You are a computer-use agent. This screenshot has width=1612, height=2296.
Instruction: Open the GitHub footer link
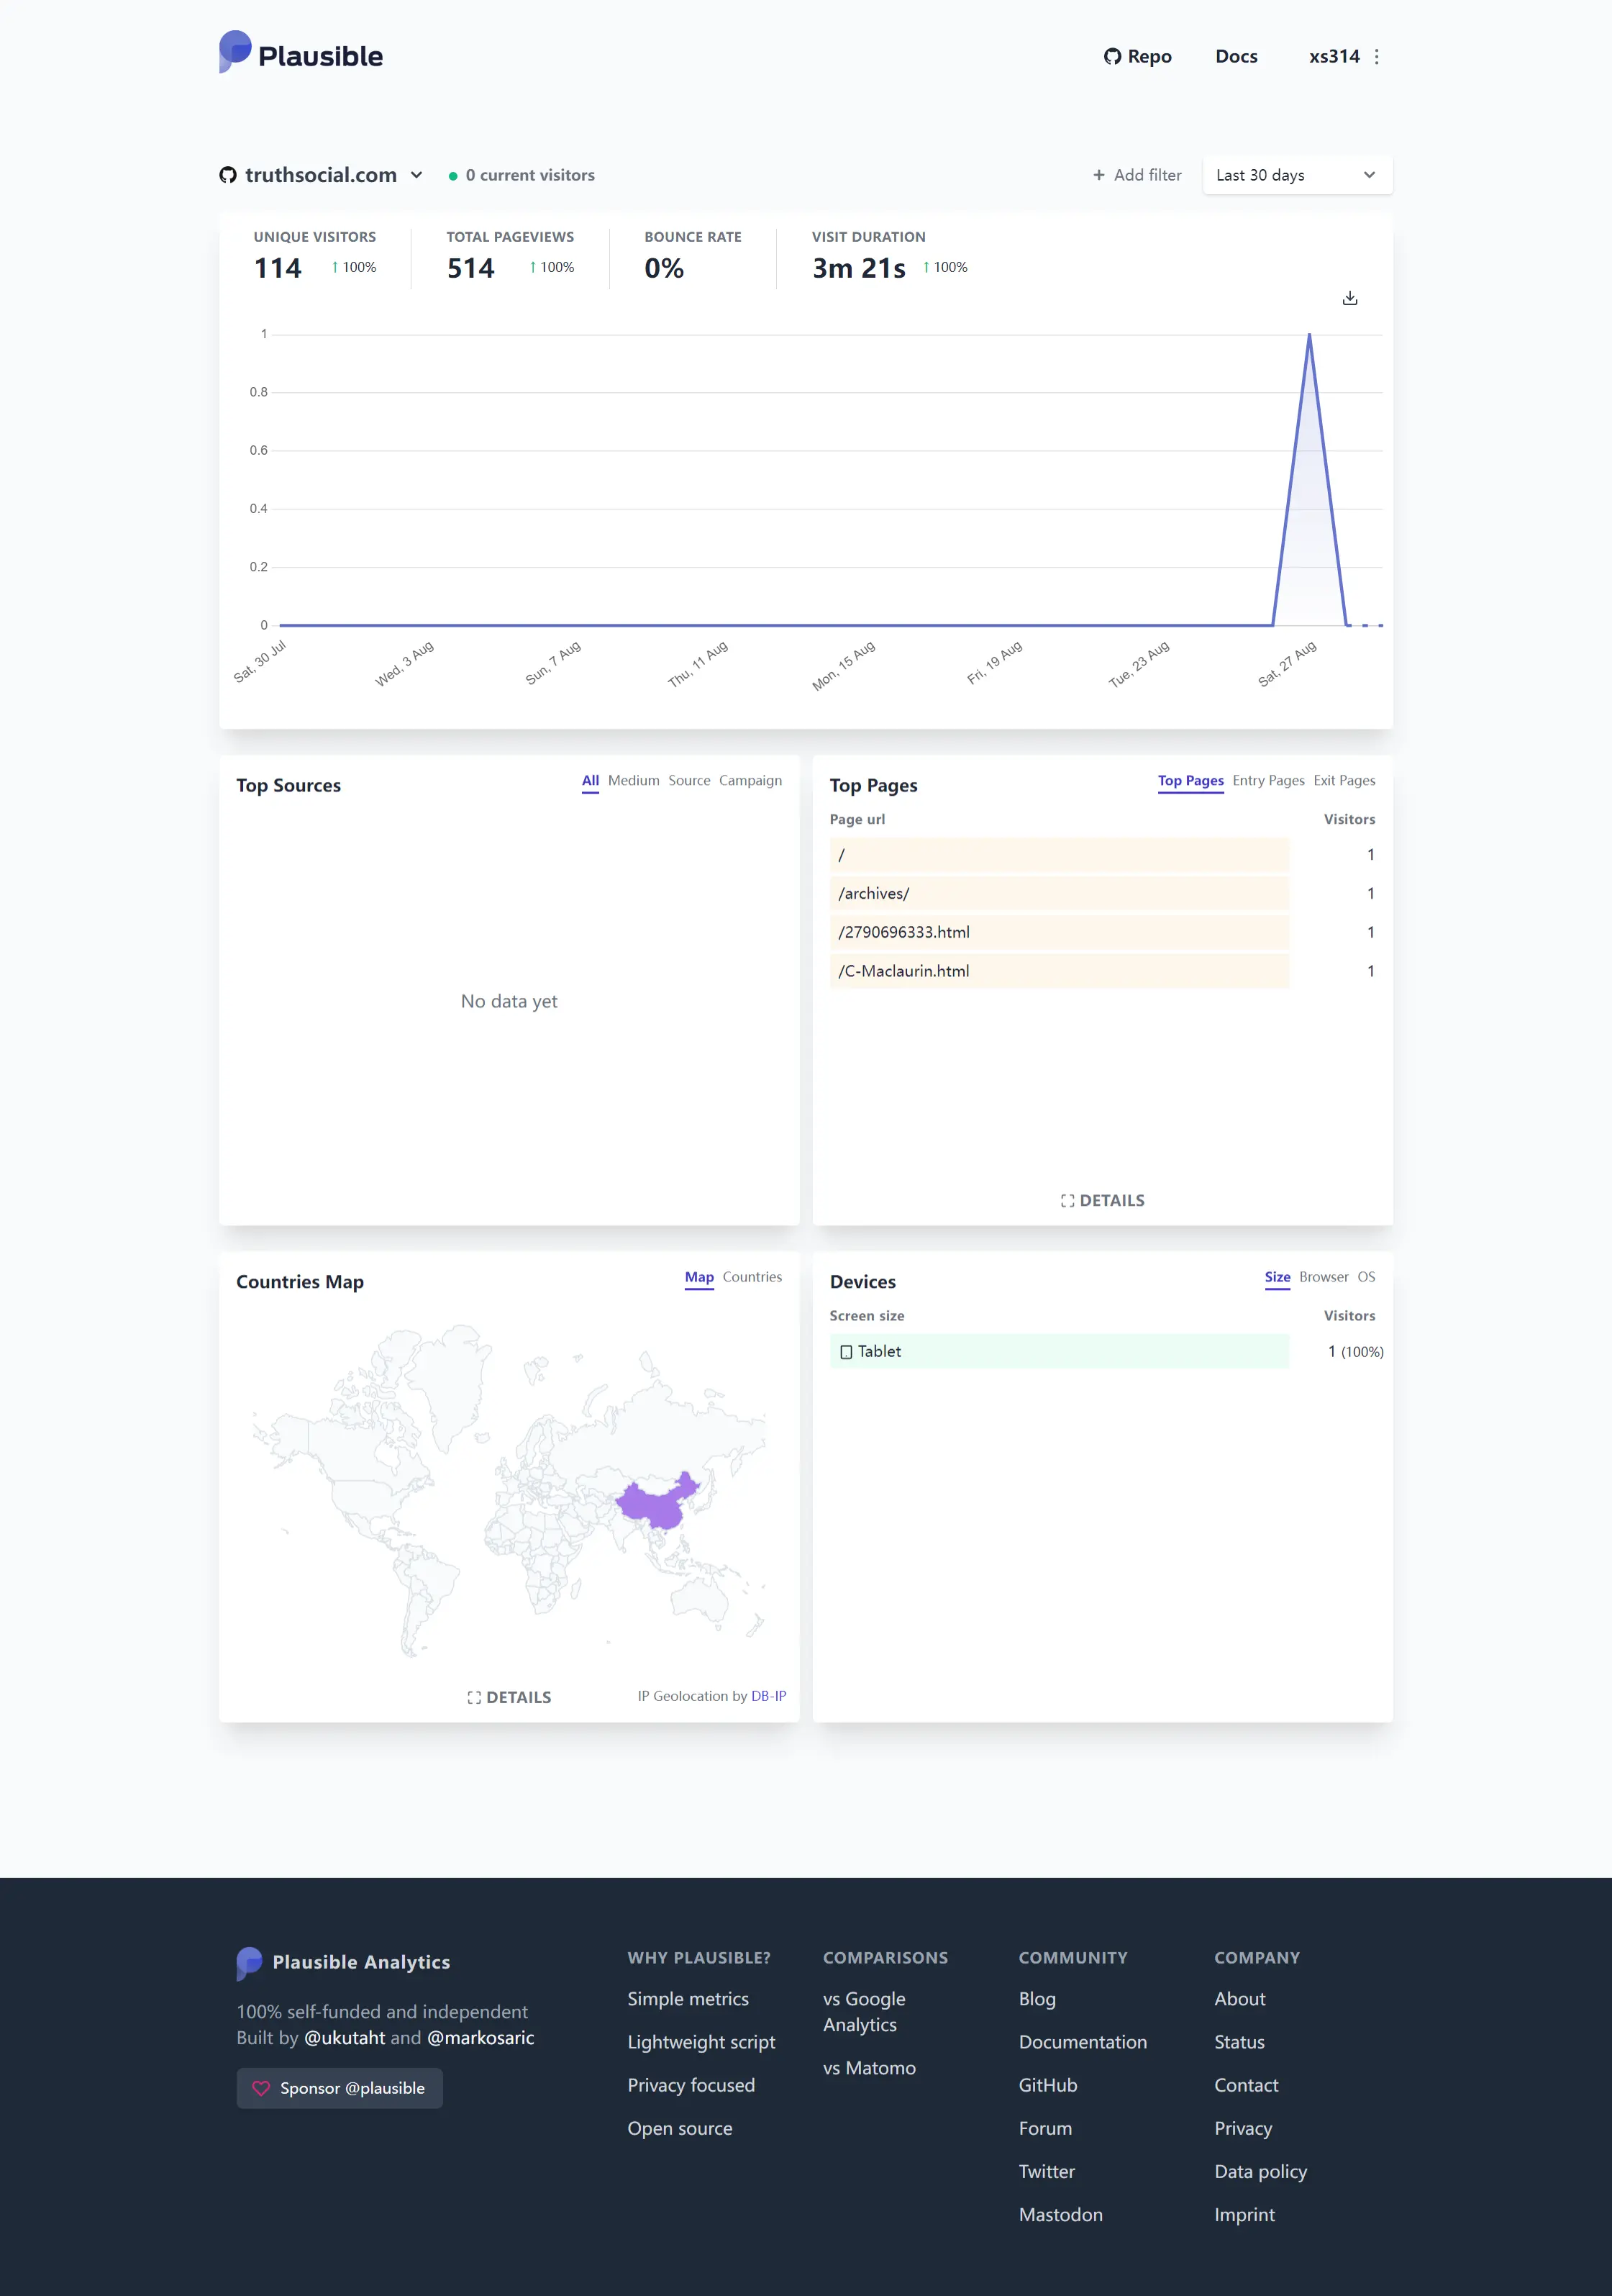tap(1048, 2086)
